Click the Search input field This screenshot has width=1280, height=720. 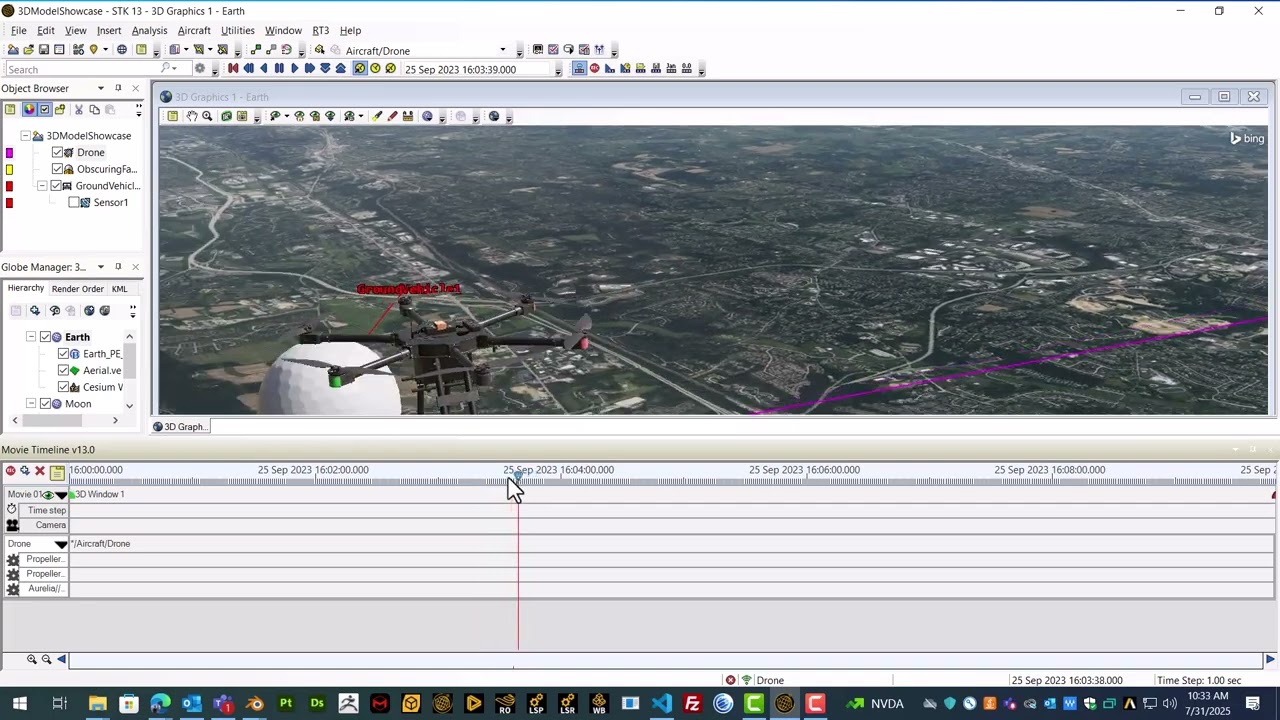(80, 69)
